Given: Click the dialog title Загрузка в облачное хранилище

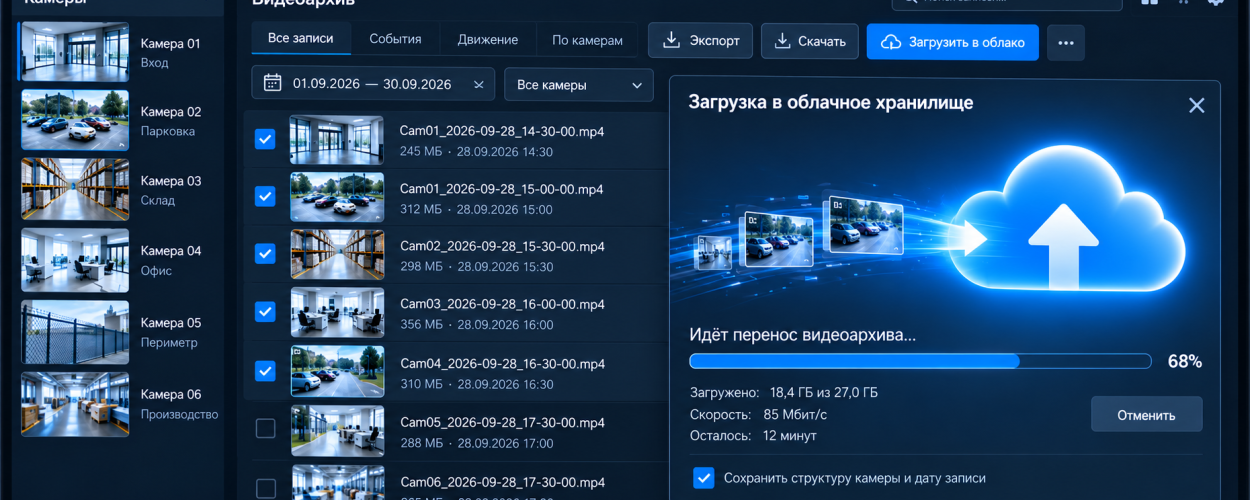Looking at the screenshot, I should pos(831,103).
